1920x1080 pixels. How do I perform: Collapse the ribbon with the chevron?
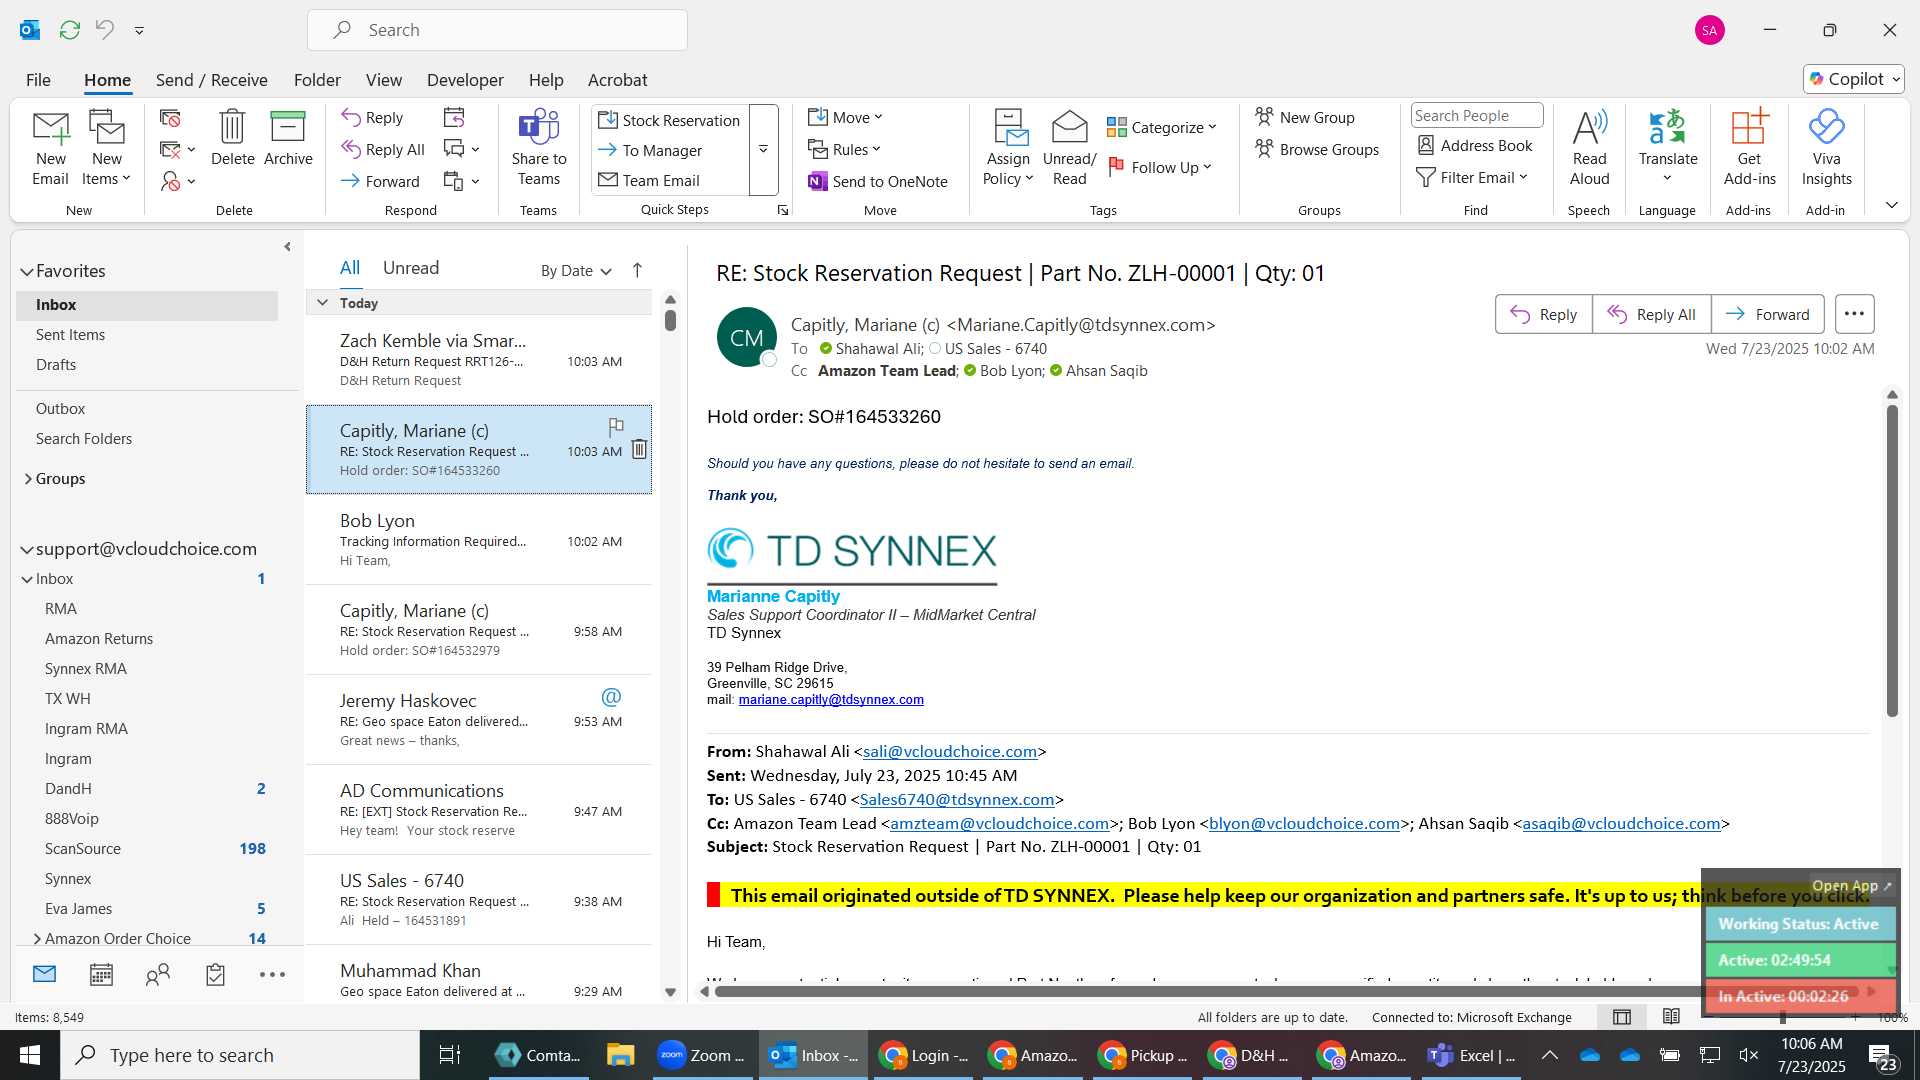point(1891,205)
